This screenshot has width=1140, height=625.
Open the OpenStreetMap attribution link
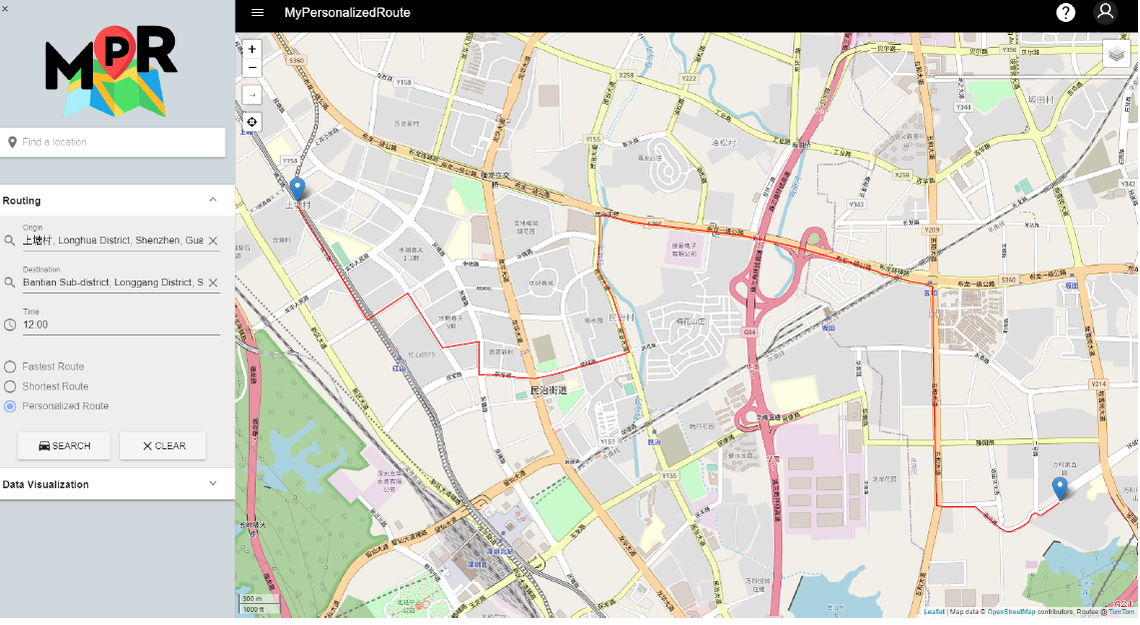[1010, 611]
